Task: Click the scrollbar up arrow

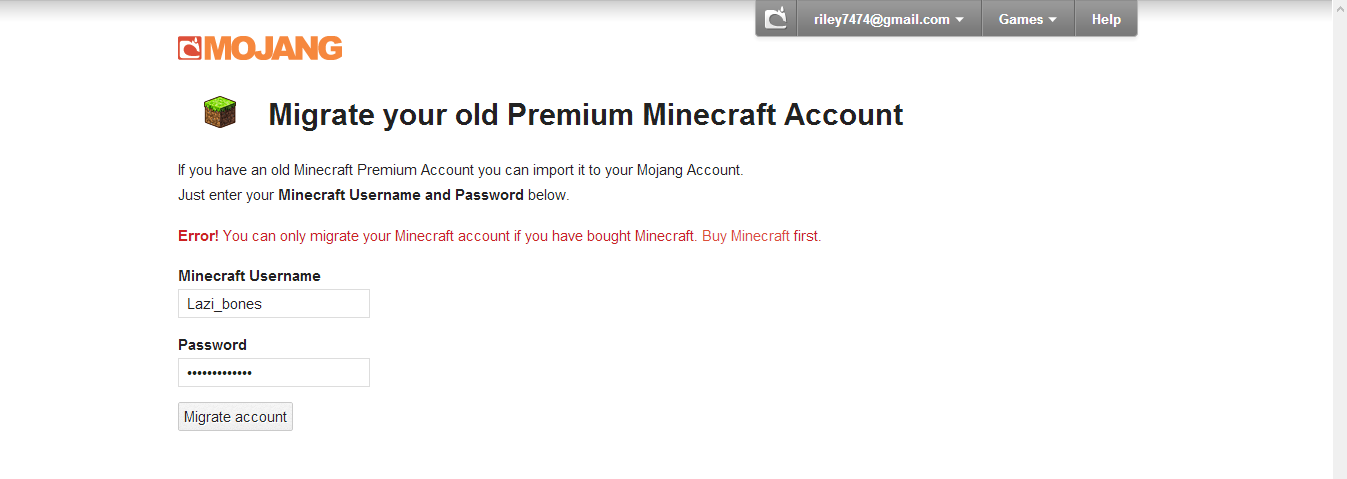Action: point(1340,8)
